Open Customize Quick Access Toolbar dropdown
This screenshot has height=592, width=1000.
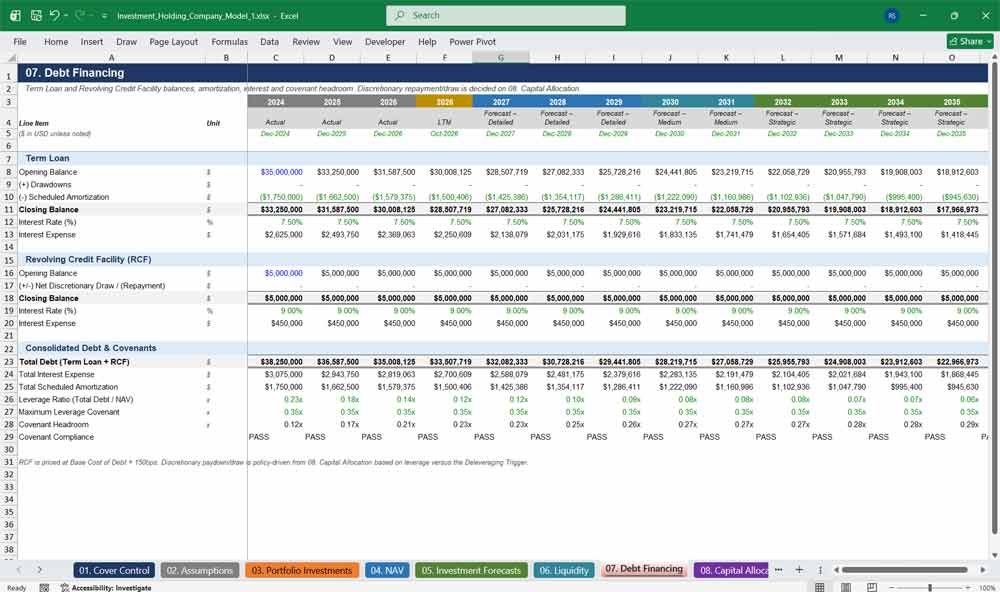(104, 16)
